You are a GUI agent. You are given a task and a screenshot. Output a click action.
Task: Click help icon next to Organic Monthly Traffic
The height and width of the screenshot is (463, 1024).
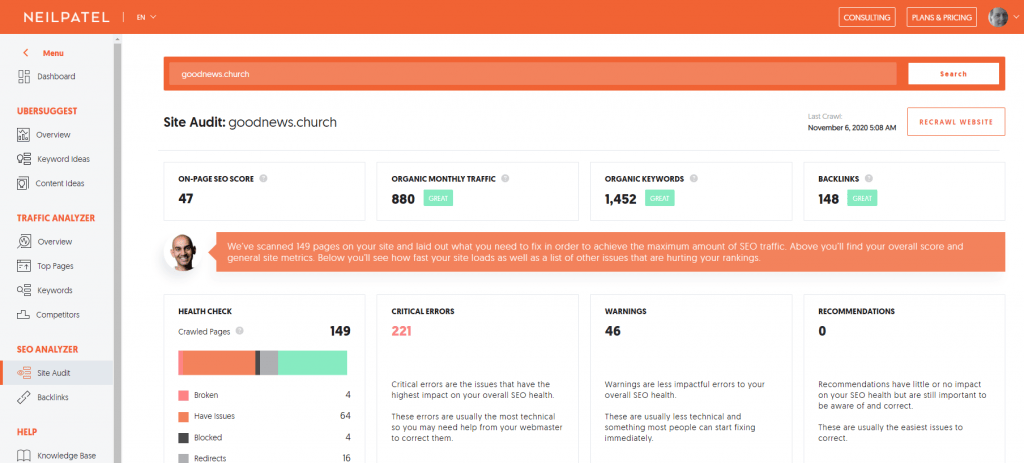[505, 178]
